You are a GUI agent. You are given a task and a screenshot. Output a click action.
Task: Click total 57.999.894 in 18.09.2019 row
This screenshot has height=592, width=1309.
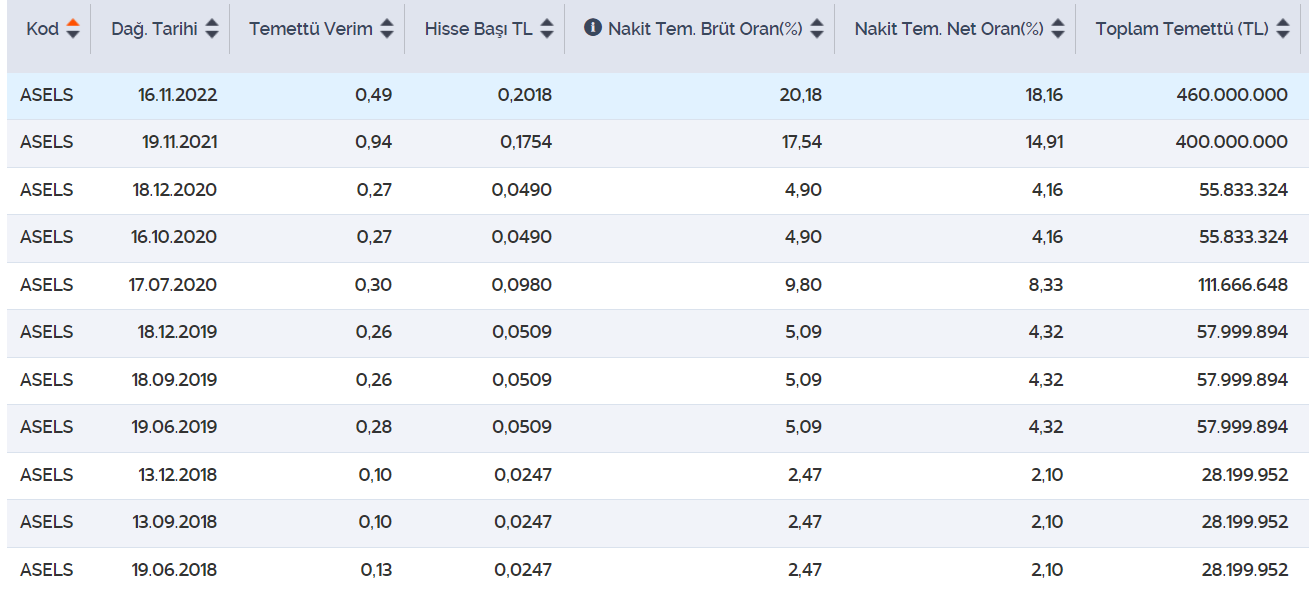point(1243,380)
